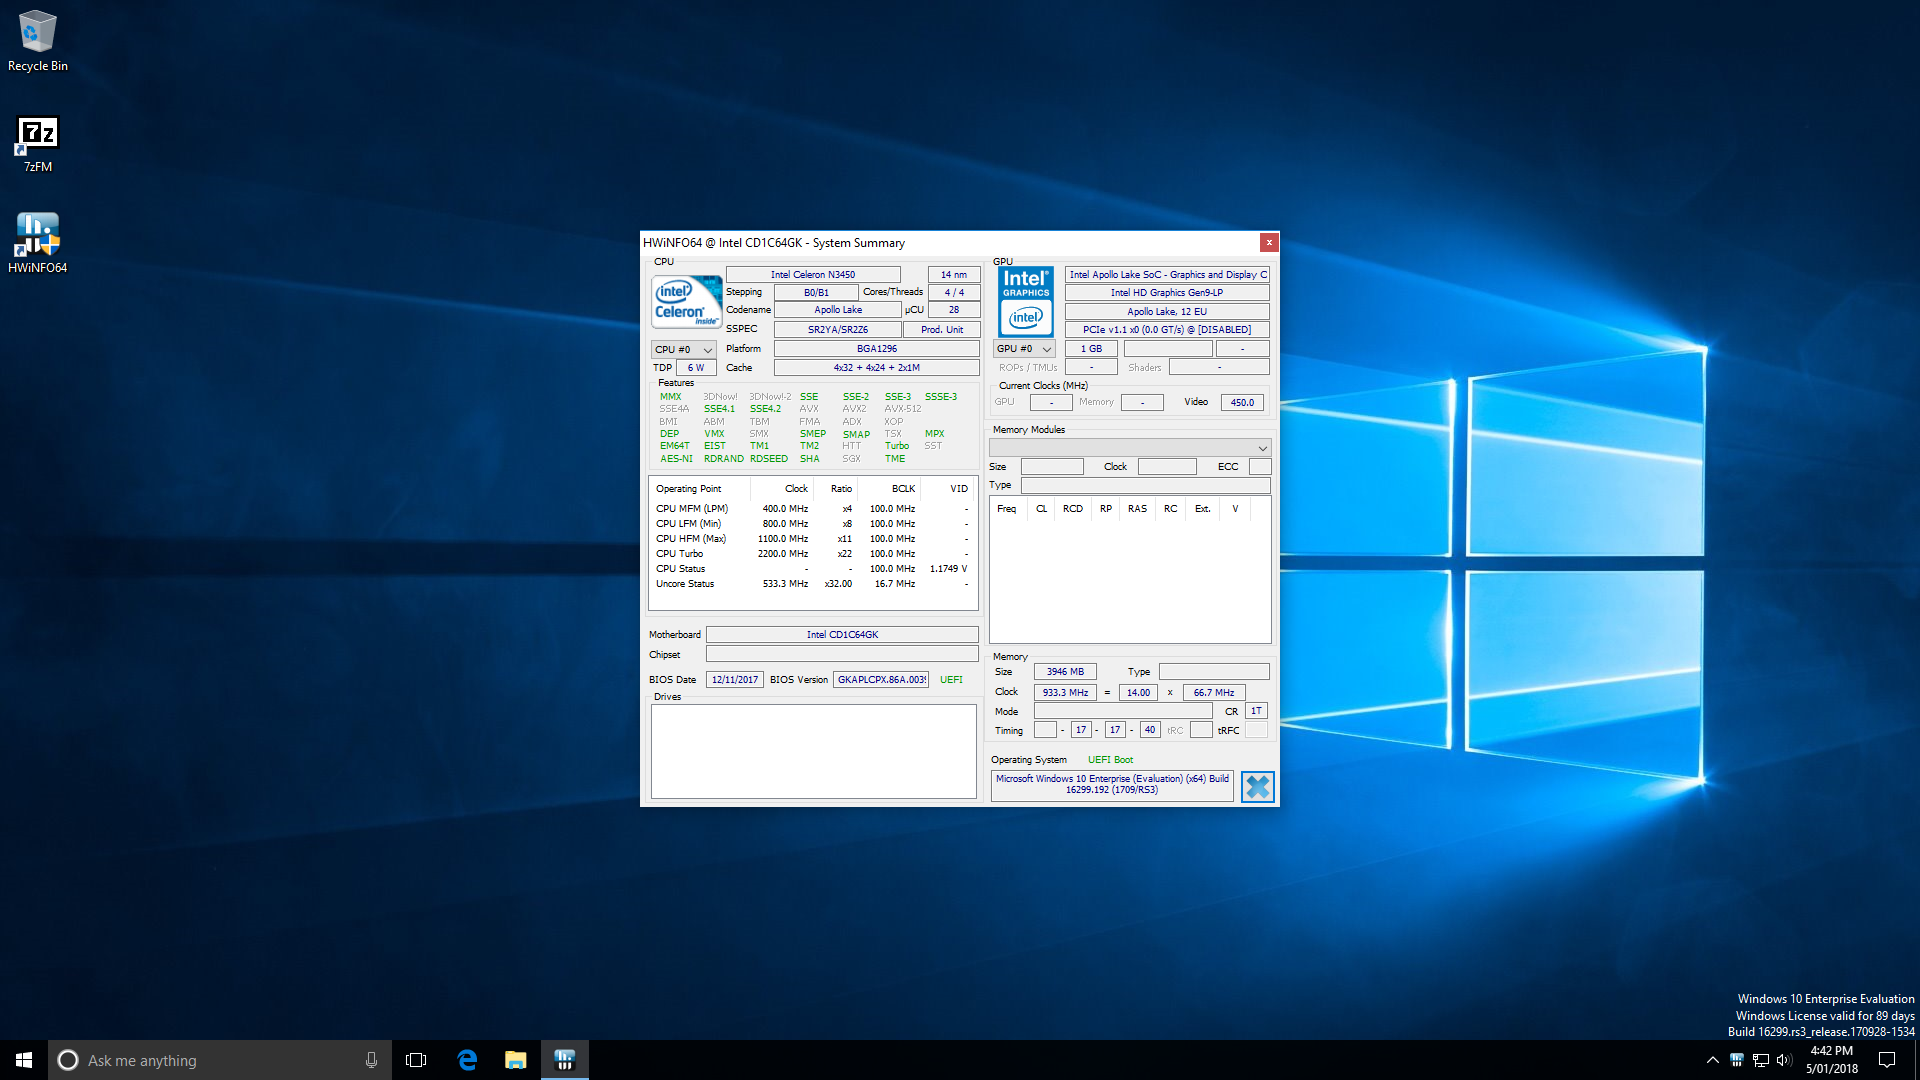
Task: Open the Recycle Bin desktop icon
Action: (x=38, y=41)
